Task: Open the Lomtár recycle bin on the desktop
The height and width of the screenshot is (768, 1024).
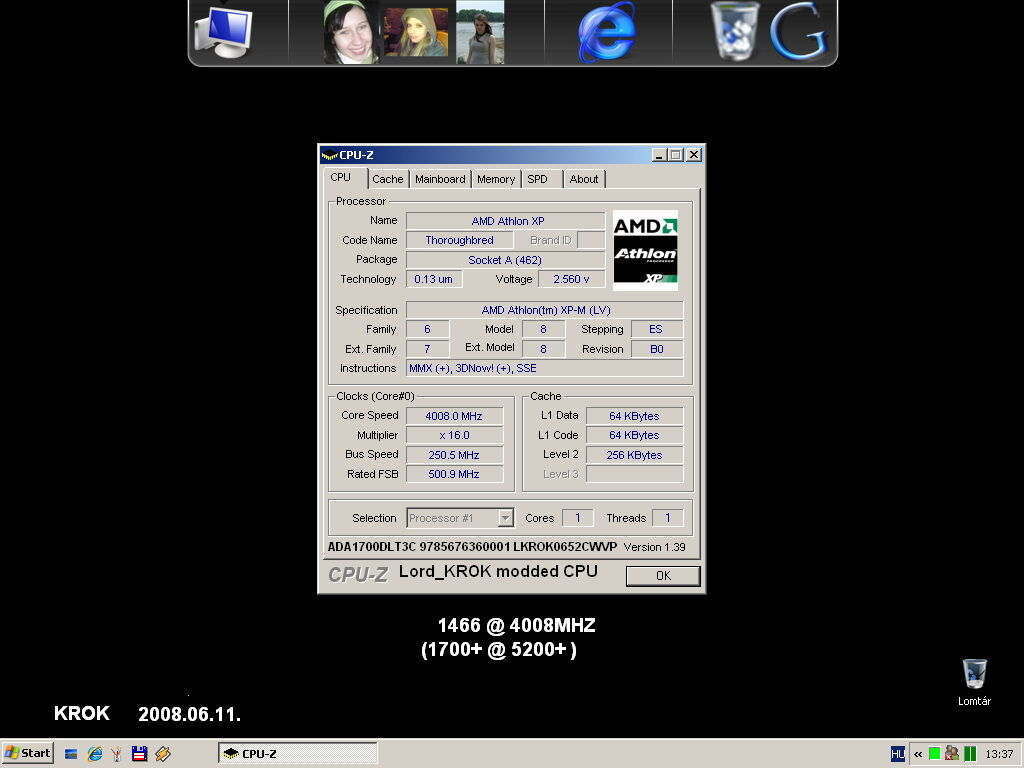Action: (x=974, y=682)
